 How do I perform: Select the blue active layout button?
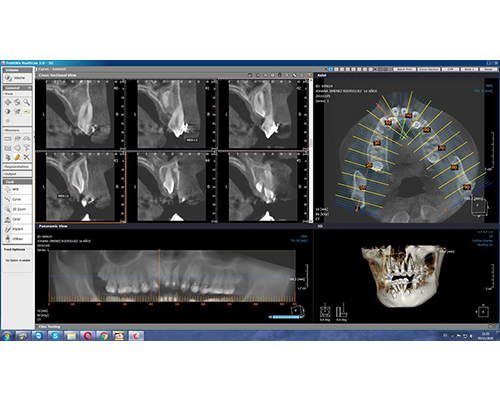[x=330, y=69]
